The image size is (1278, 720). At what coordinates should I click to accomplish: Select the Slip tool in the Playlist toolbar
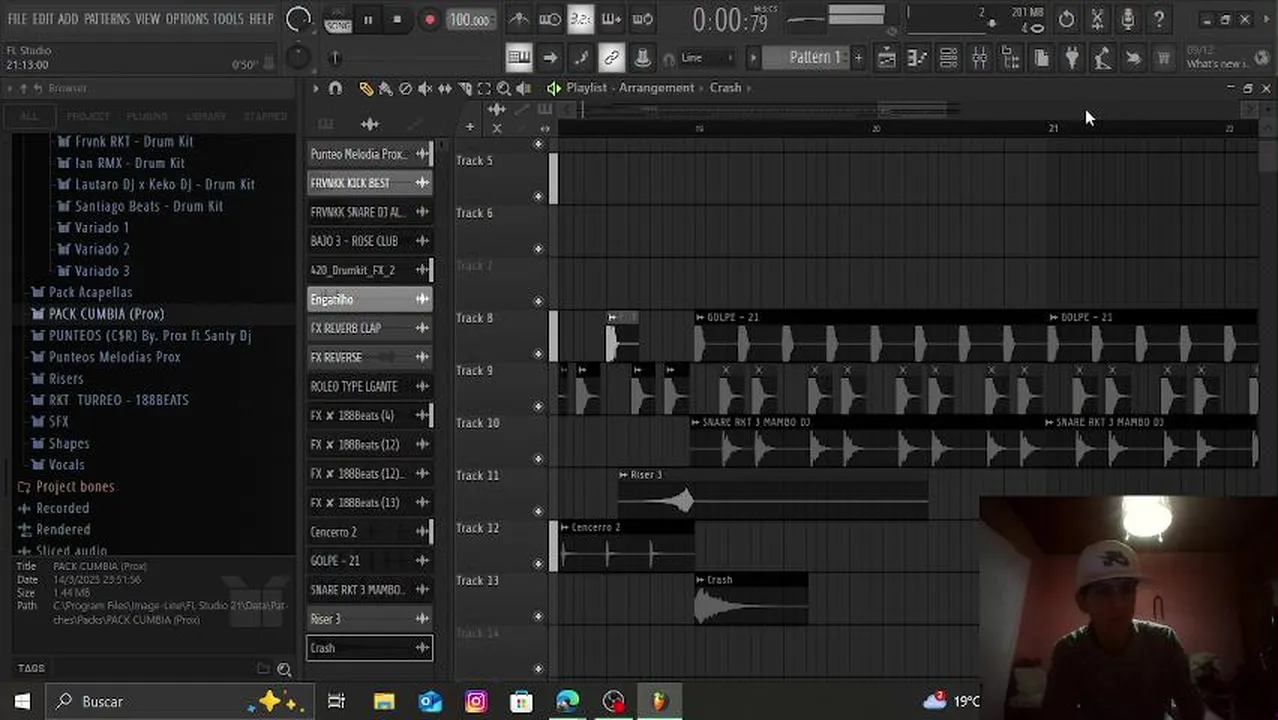click(445, 88)
